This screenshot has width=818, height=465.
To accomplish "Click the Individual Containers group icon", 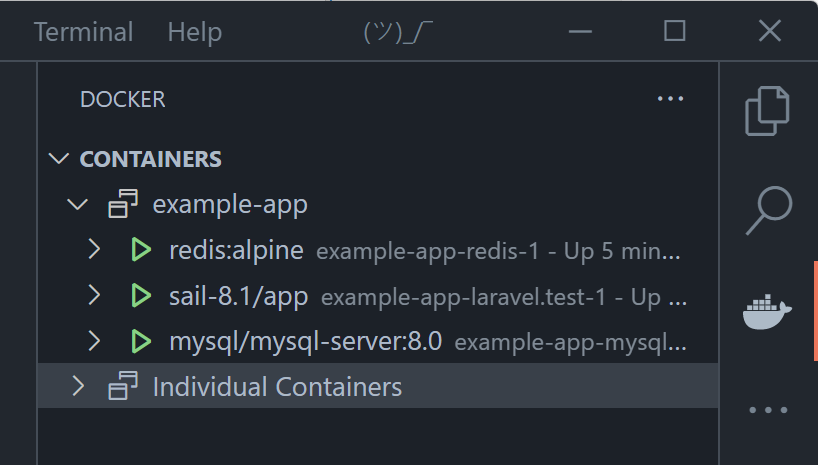I will click(x=123, y=387).
